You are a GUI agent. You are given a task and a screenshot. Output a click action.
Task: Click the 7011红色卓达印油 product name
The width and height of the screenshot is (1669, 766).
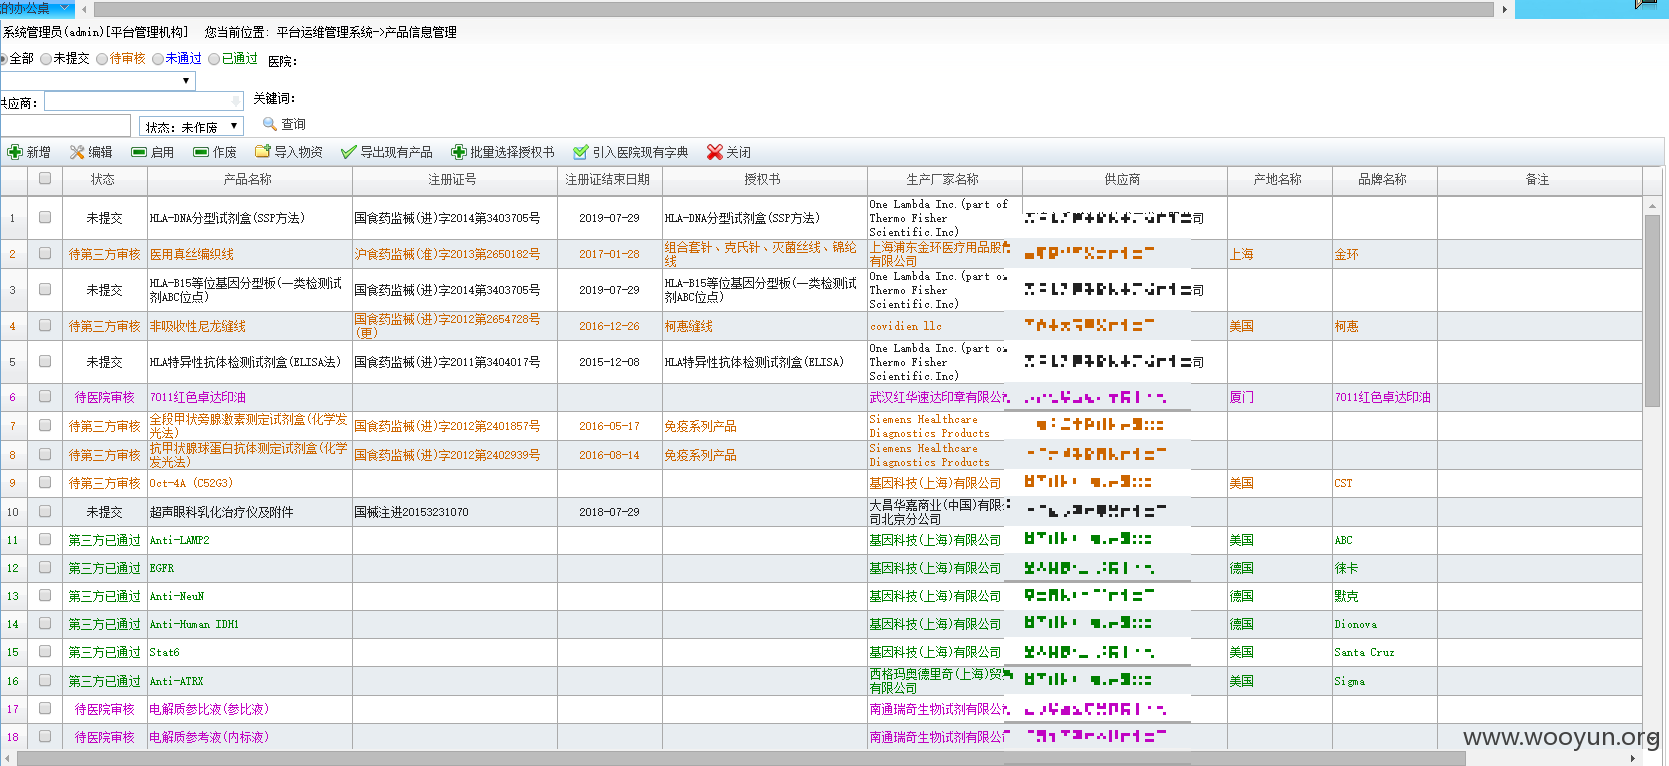pos(198,397)
